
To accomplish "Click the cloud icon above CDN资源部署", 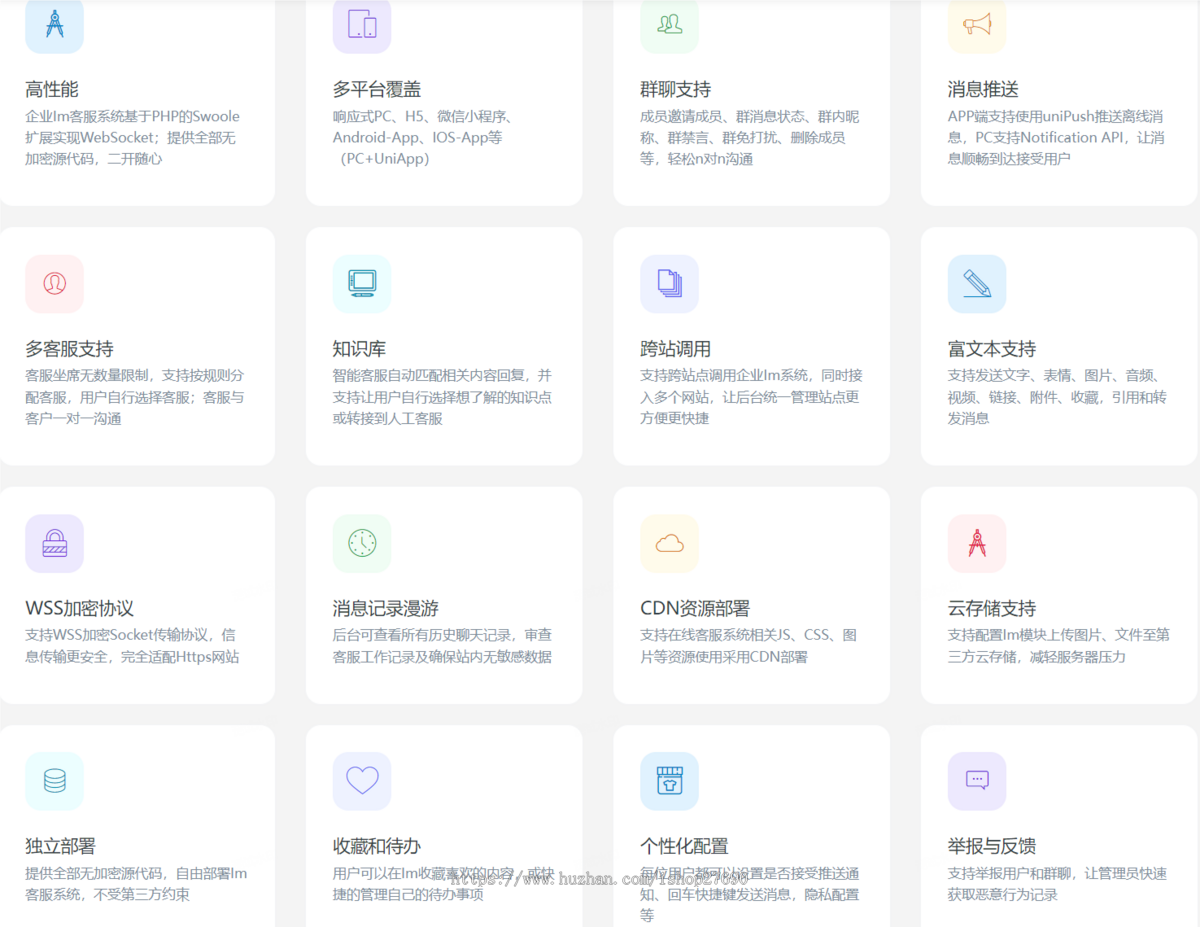I will click(x=669, y=543).
